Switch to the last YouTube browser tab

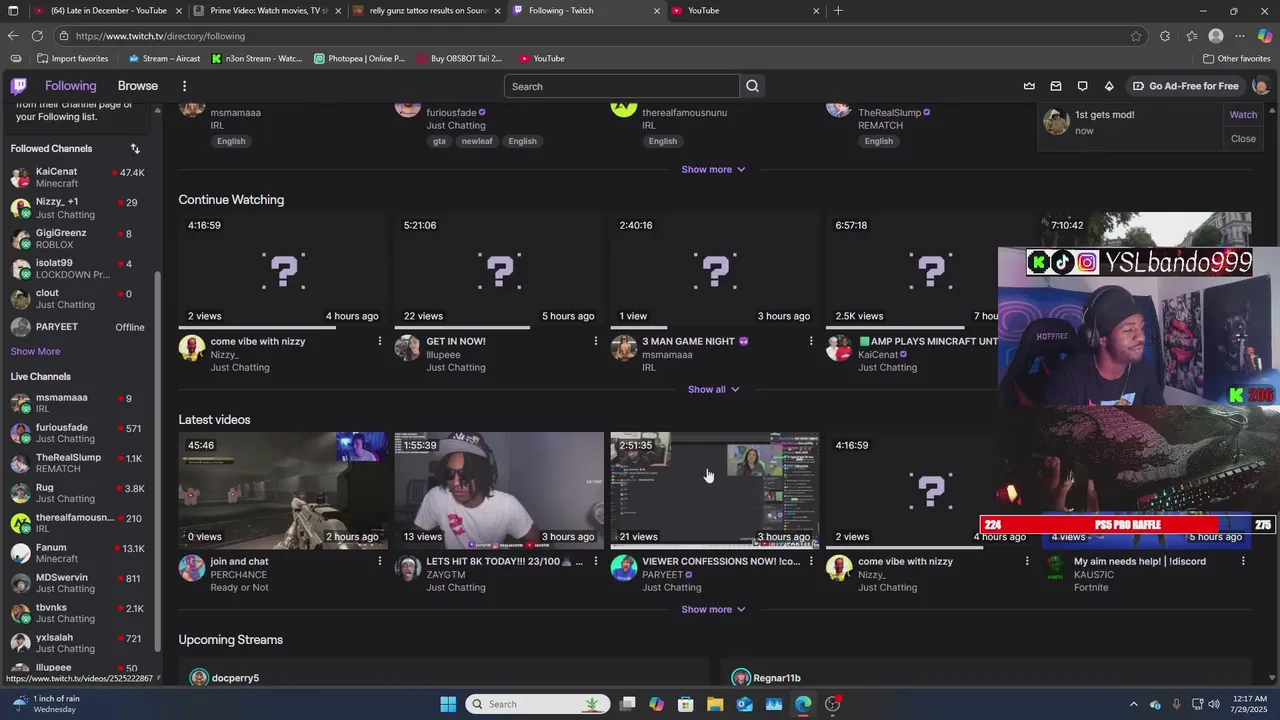745,11
